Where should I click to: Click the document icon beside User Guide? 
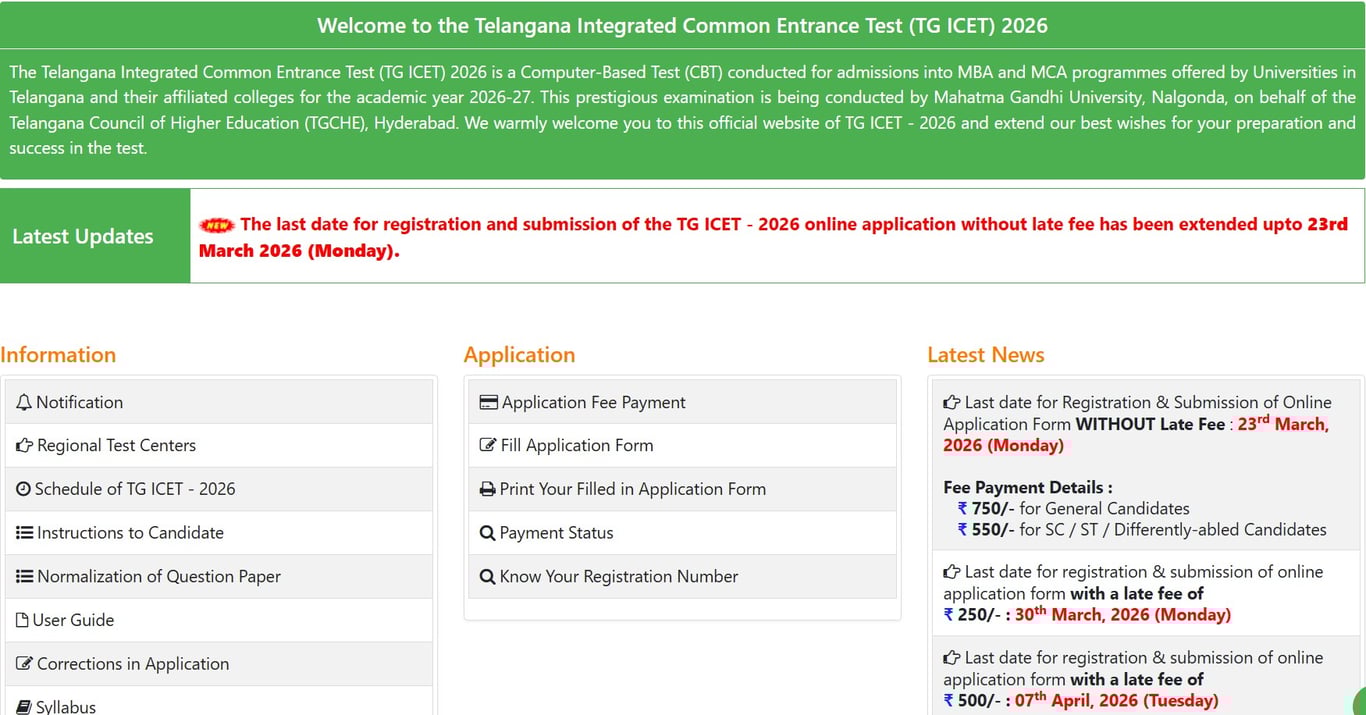pyautogui.click(x=24, y=620)
